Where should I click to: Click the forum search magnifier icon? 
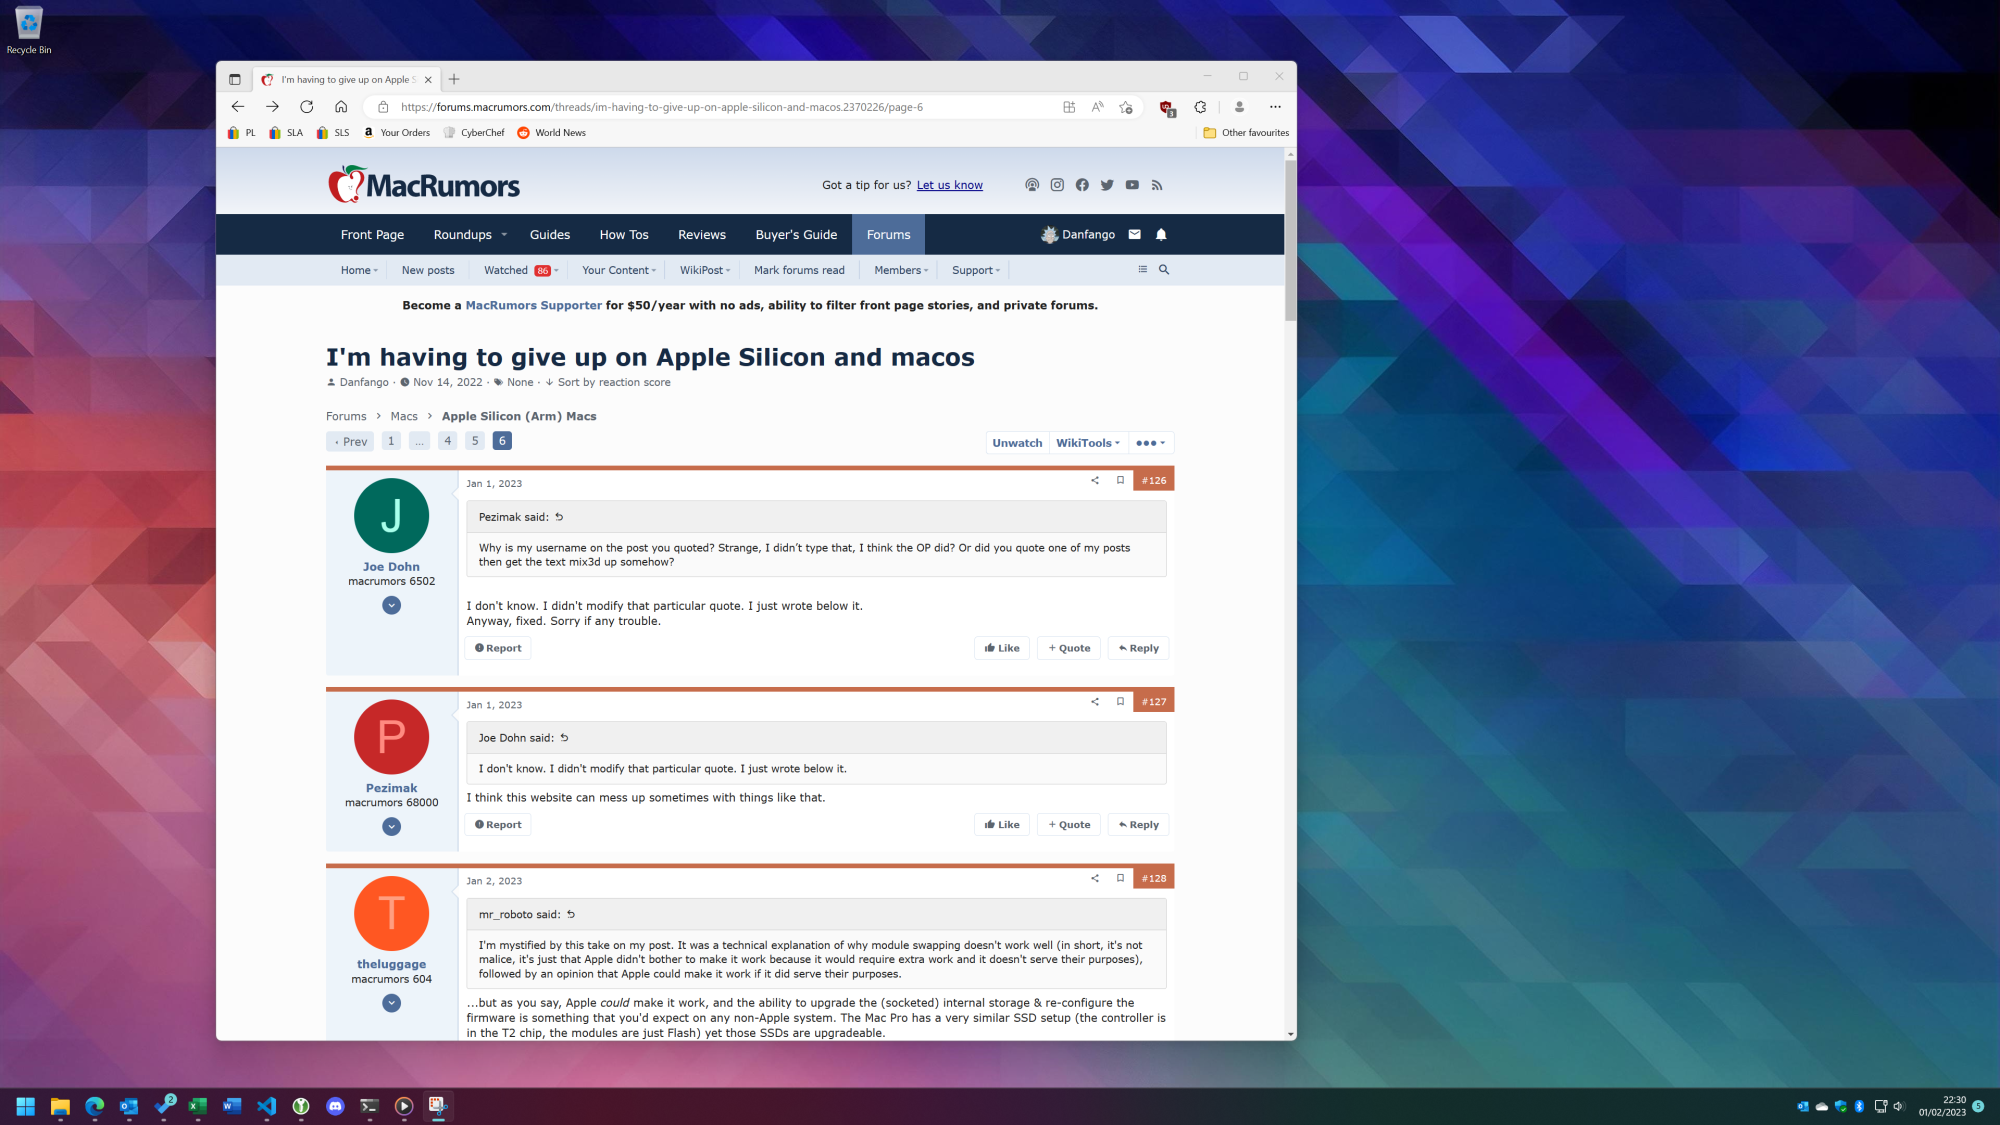click(1164, 270)
